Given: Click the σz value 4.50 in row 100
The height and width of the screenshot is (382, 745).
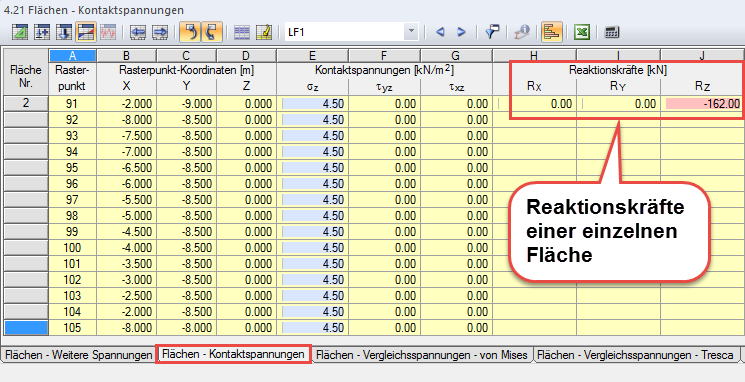Looking at the screenshot, I should [312, 248].
